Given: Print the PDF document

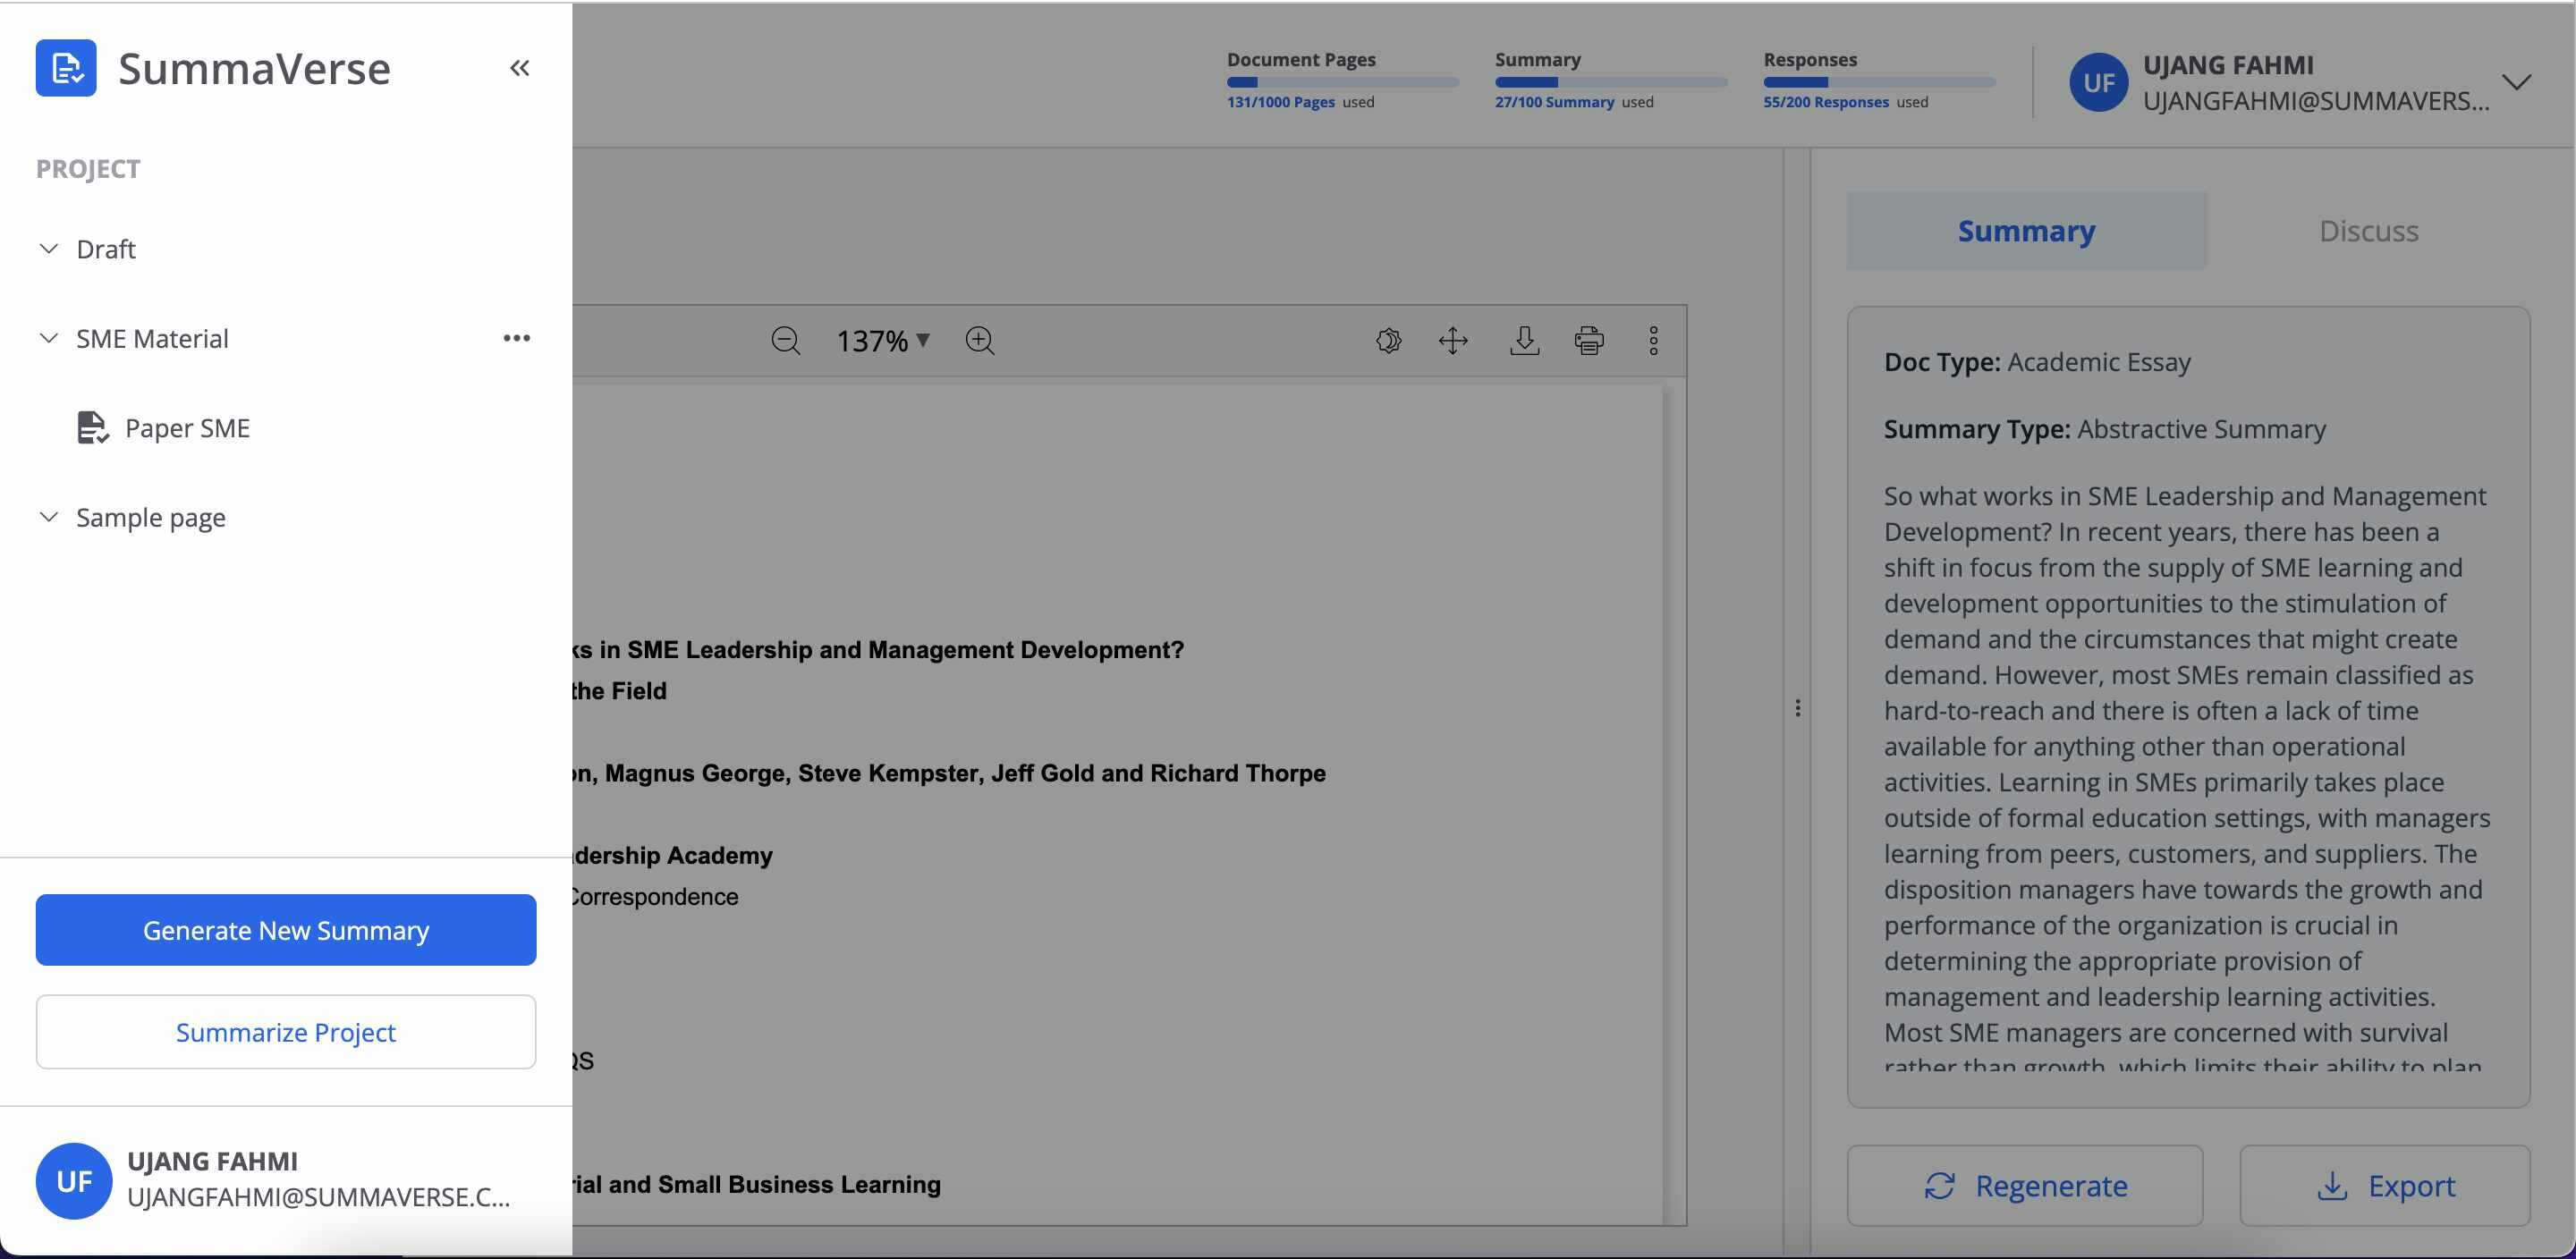Looking at the screenshot, I should tap(1589, 341).
